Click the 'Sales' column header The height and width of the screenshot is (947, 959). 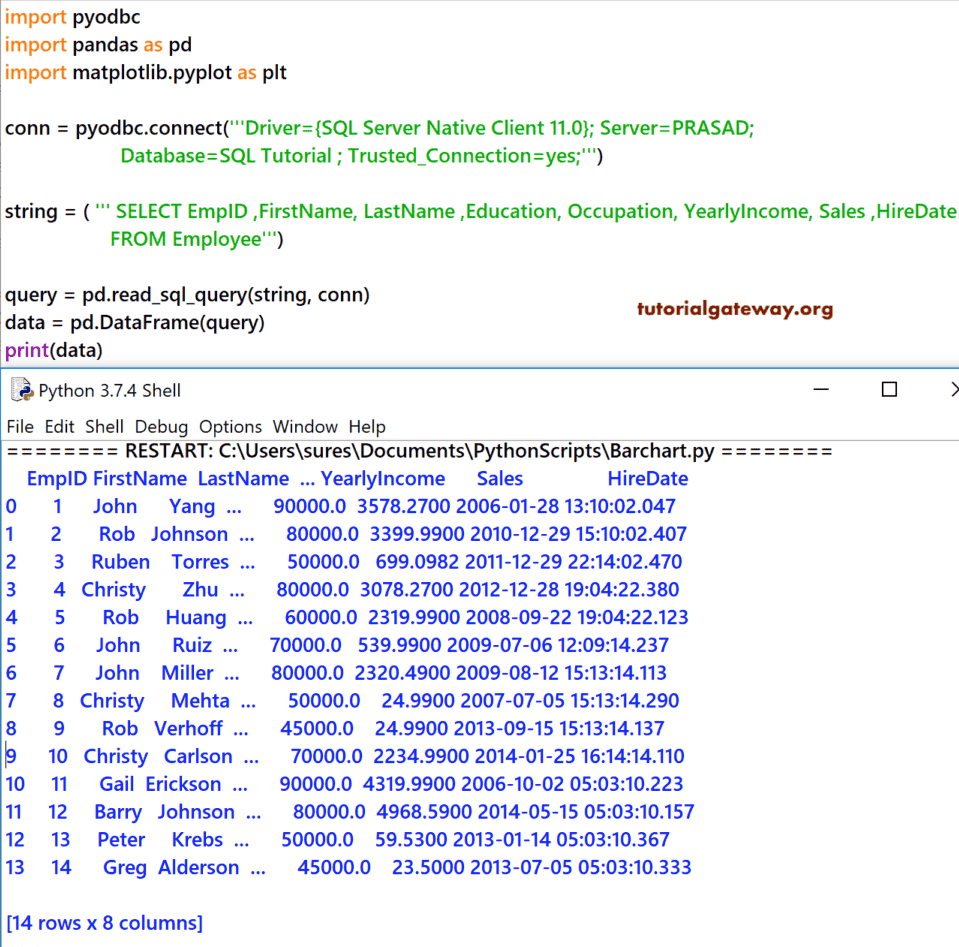click(500, 478)
